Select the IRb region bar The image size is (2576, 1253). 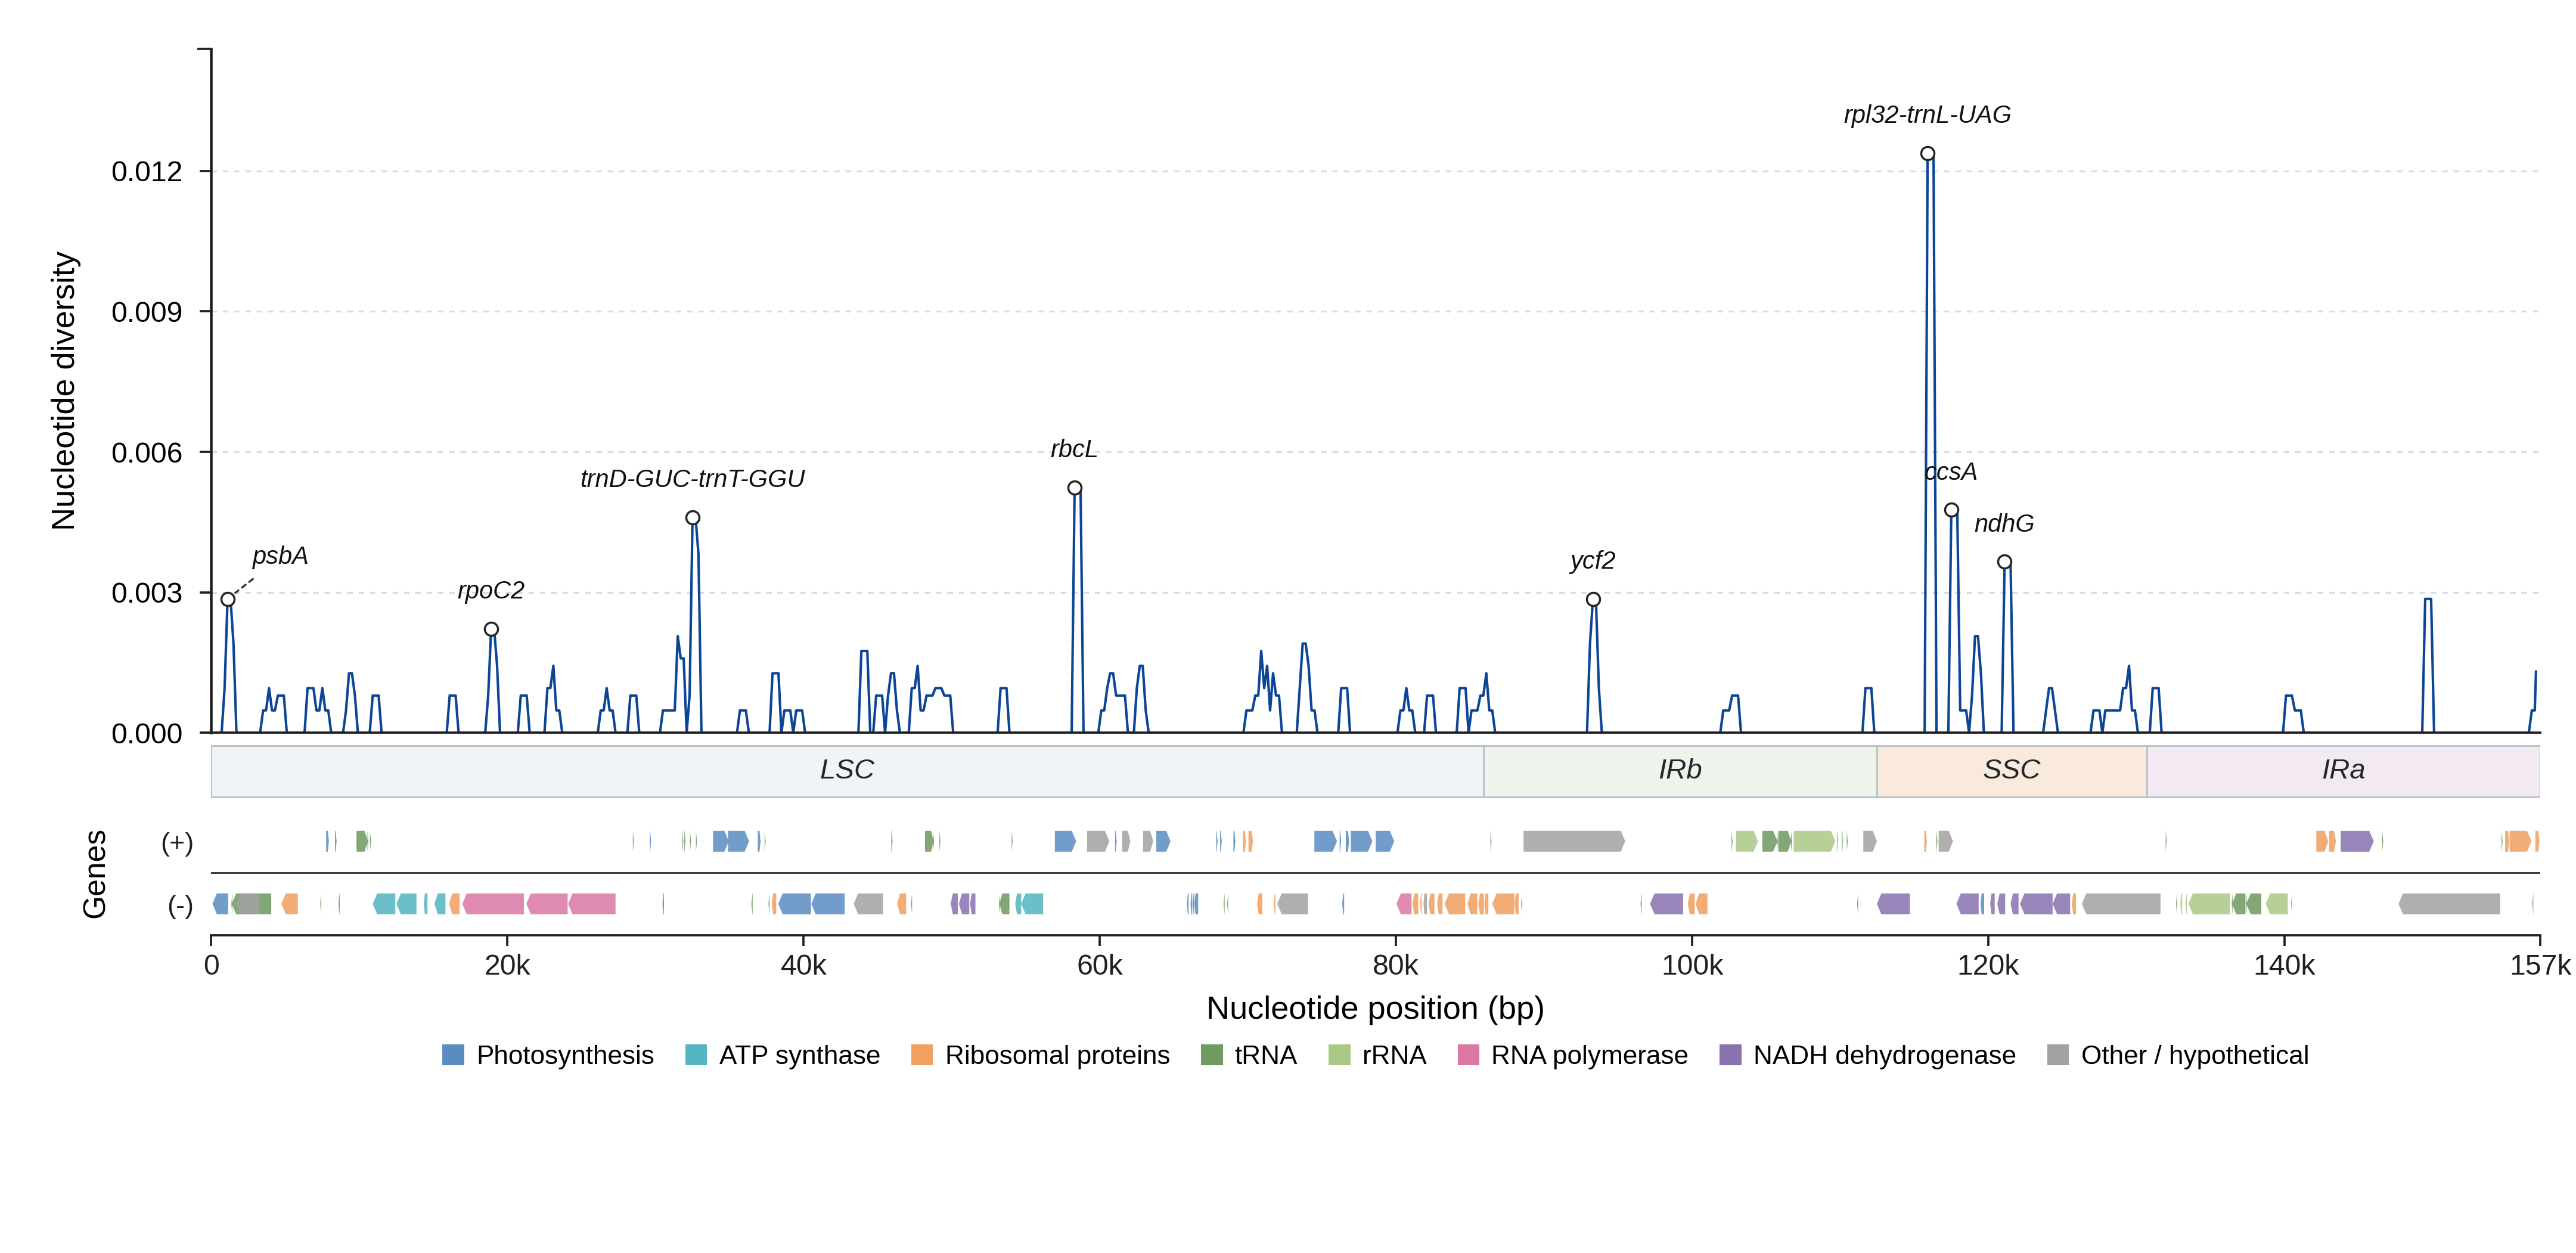coord(1680,771)
